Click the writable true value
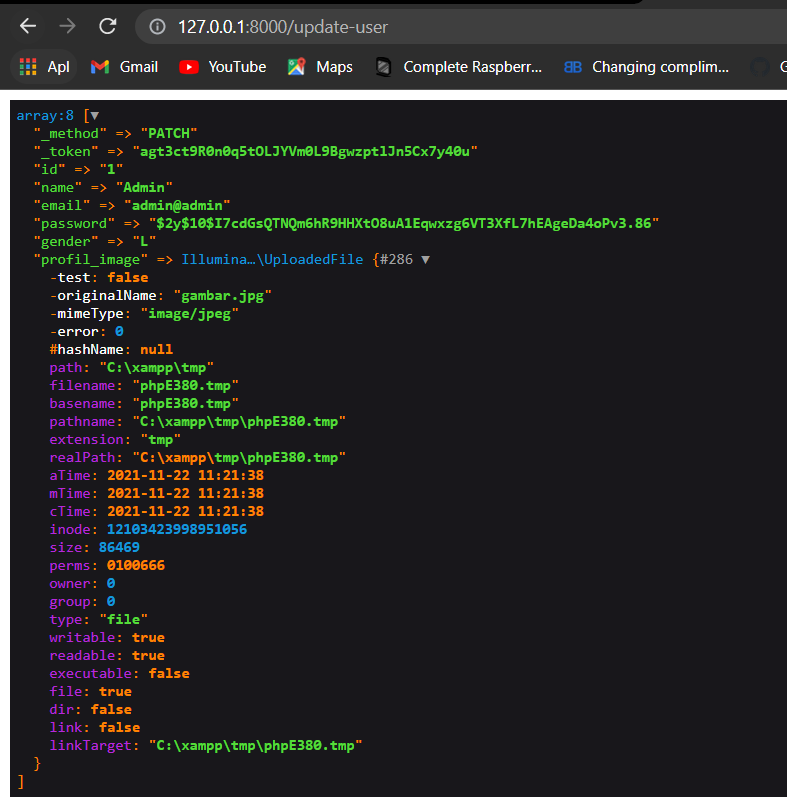The width and height of the screenshot is (787, 799). [x=148, y=637]
